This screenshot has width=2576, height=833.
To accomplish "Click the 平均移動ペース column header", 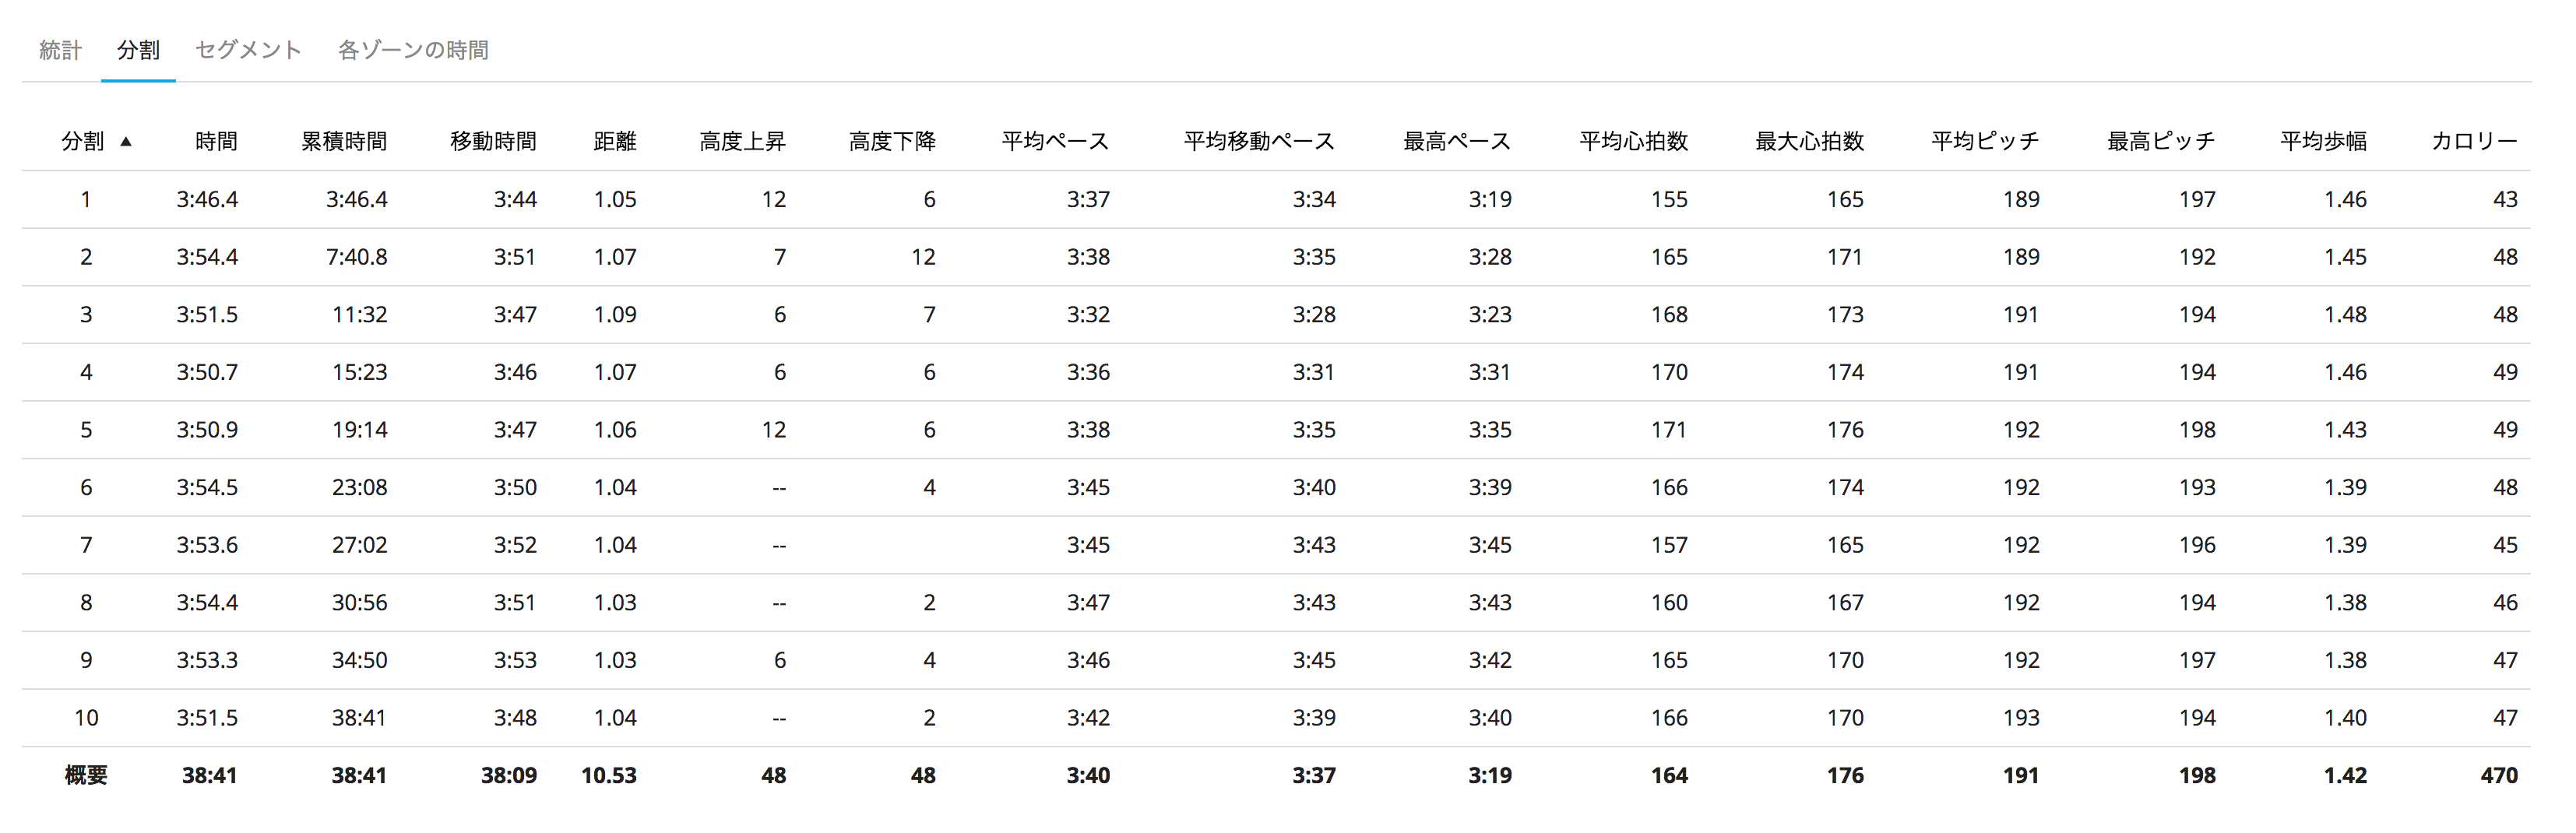I will (1259, 142).
